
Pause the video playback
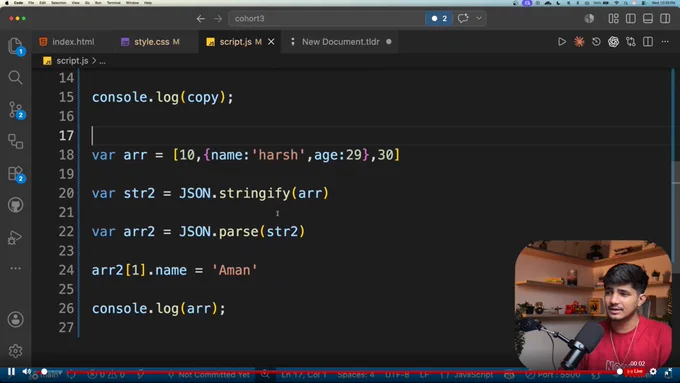[x=11, y=372]
